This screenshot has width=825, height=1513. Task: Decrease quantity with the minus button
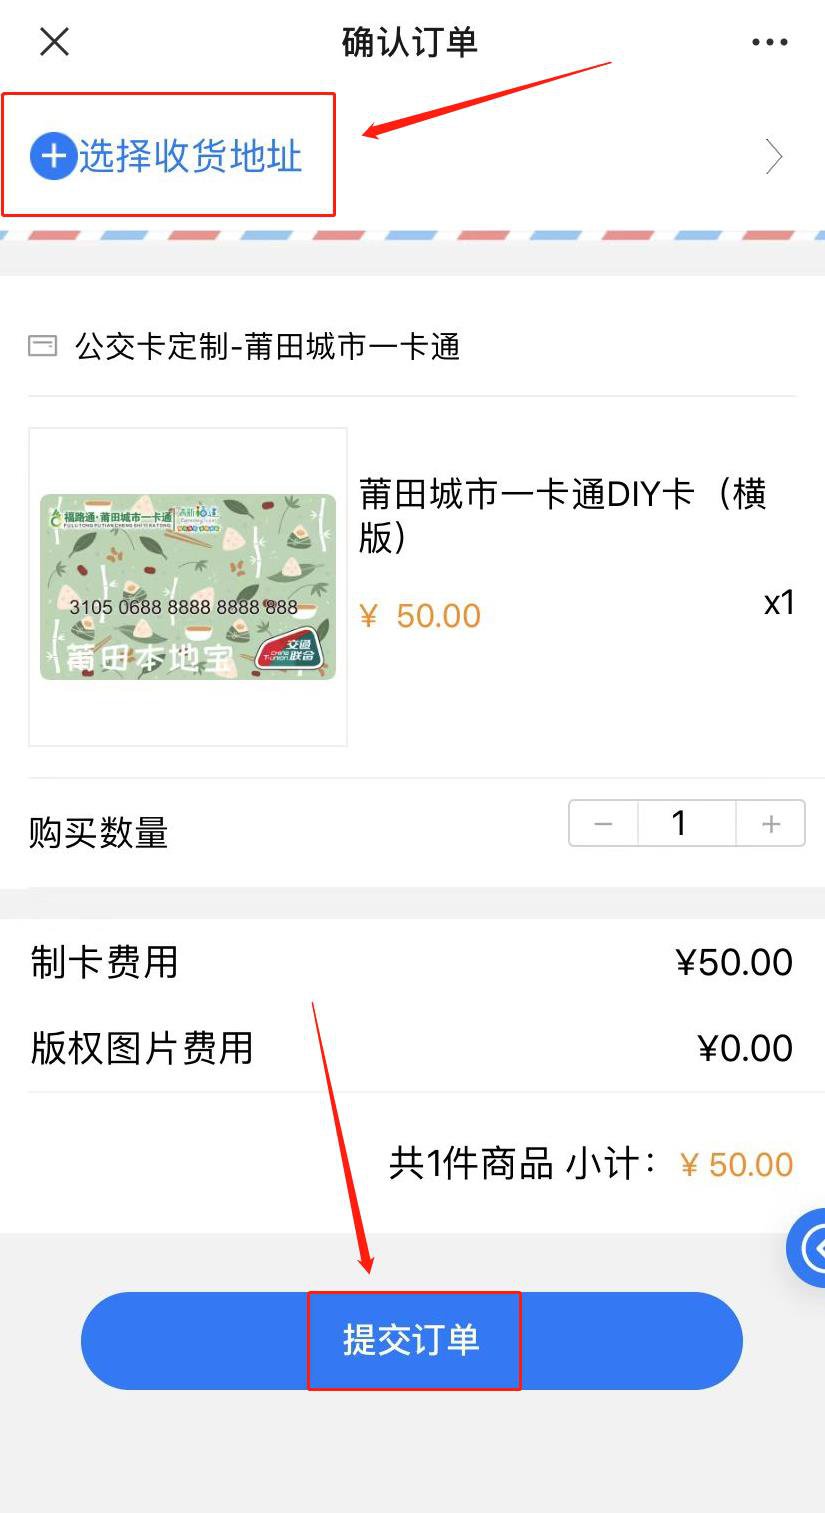pos(603,824)
